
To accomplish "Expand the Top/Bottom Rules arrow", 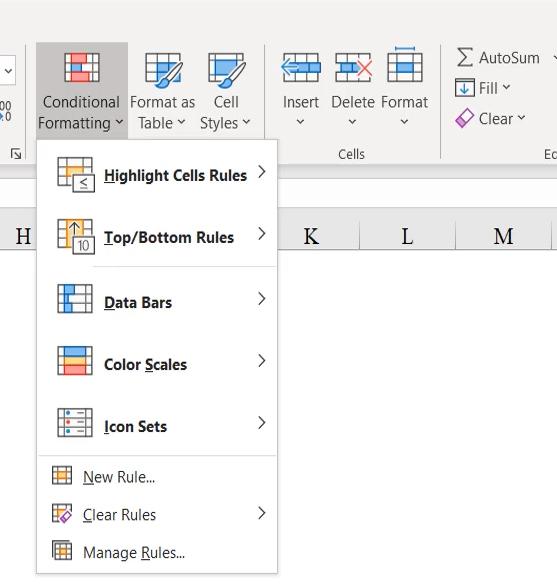I will [262, 234].
